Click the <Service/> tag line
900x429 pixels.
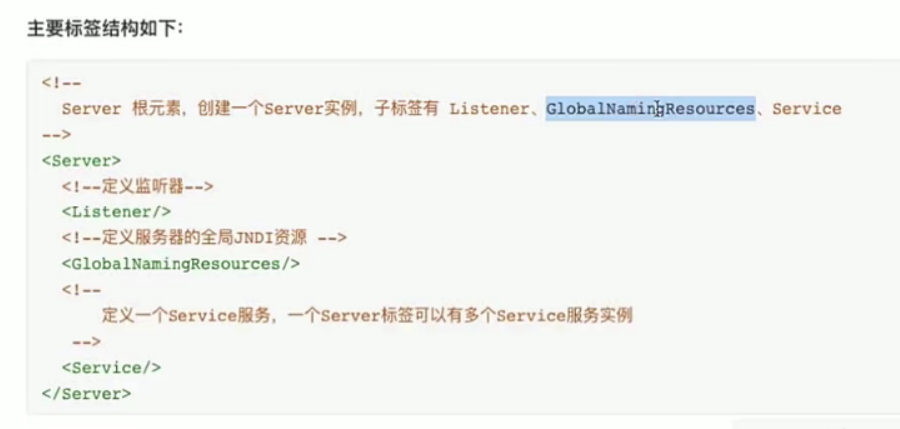coord(111,368)
